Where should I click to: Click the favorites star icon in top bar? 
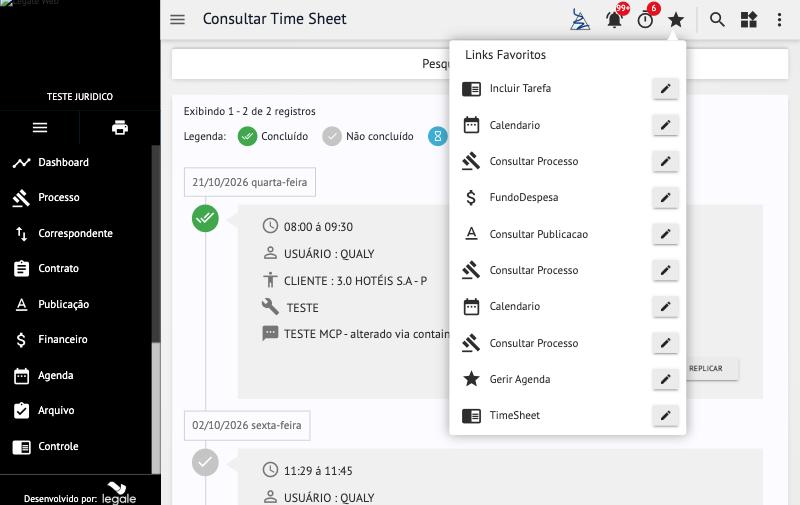click(x=676, y=20)
